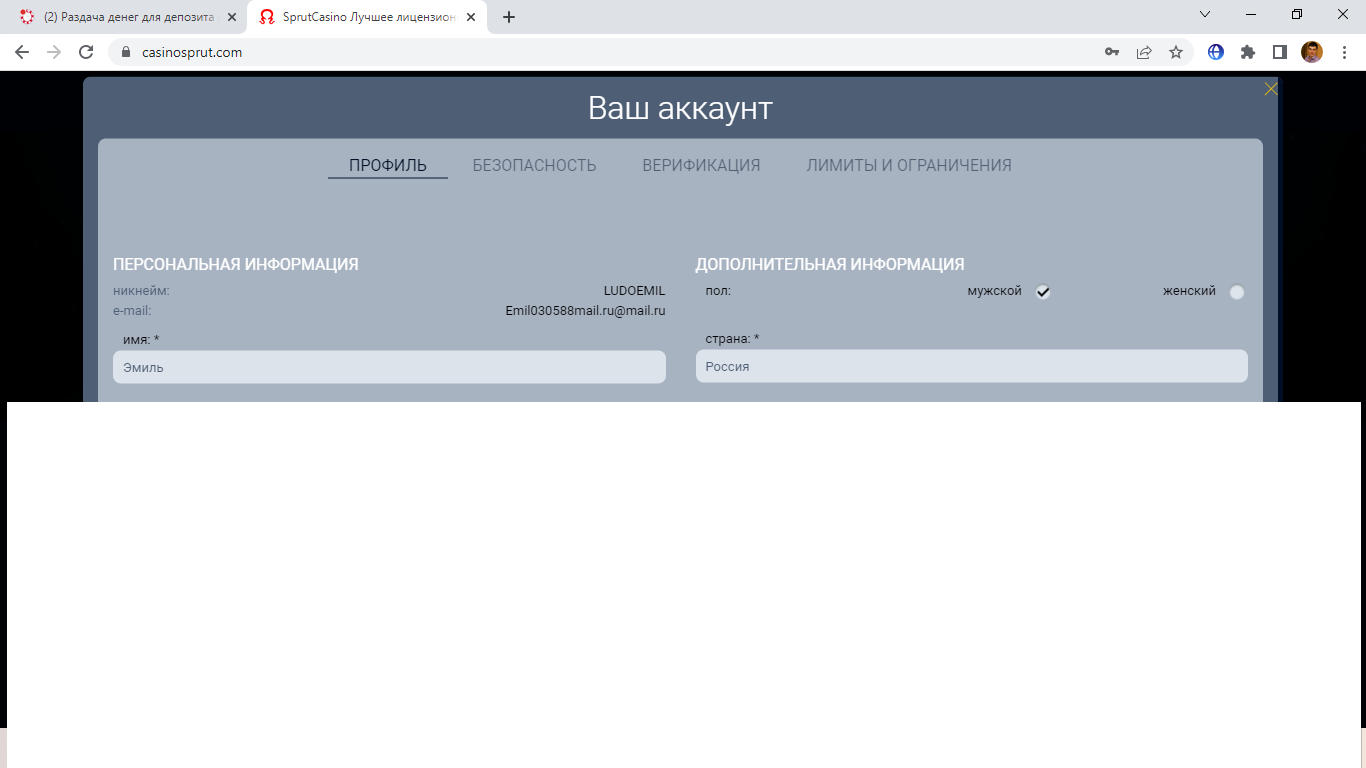The image size is (1366, 768).
Task: Open a new browser tab
Action: [x=509, y=17]
